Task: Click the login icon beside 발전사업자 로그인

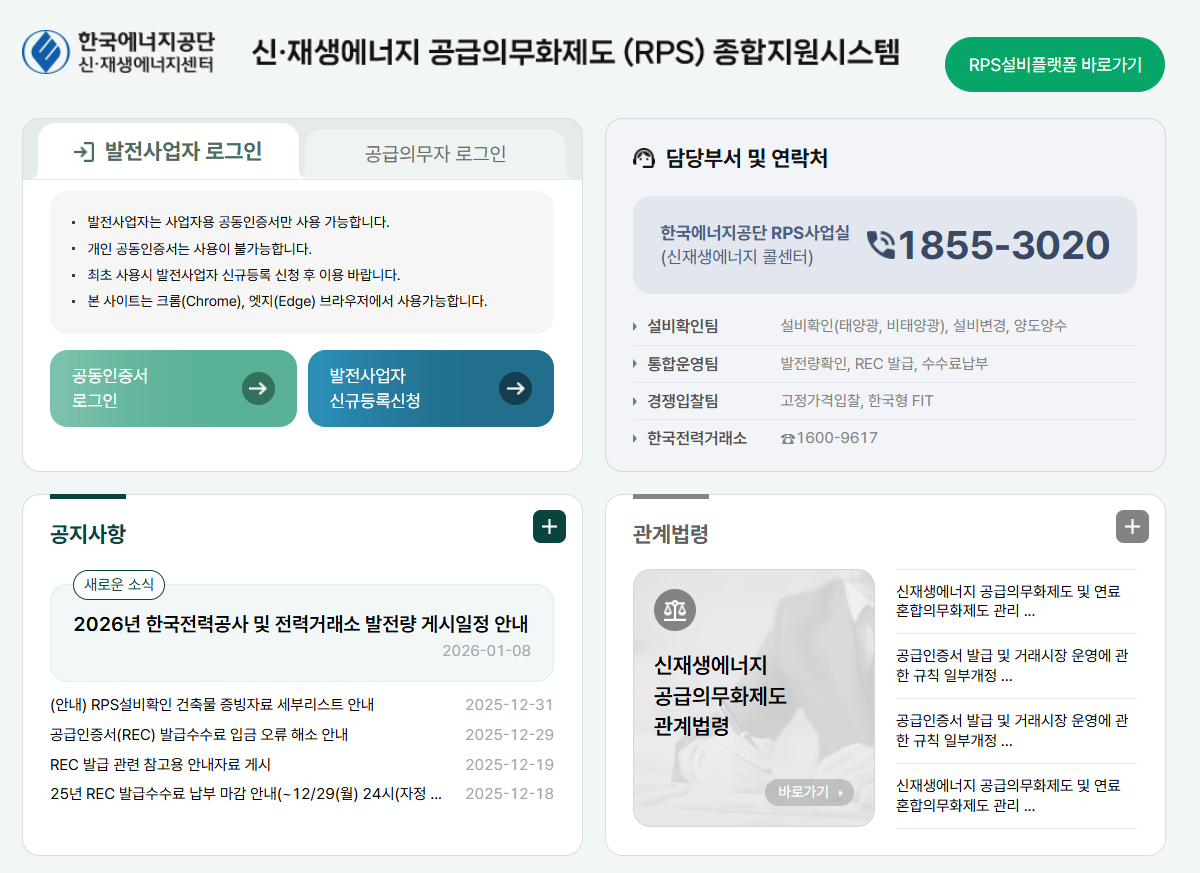Action: tap(84, 152)
